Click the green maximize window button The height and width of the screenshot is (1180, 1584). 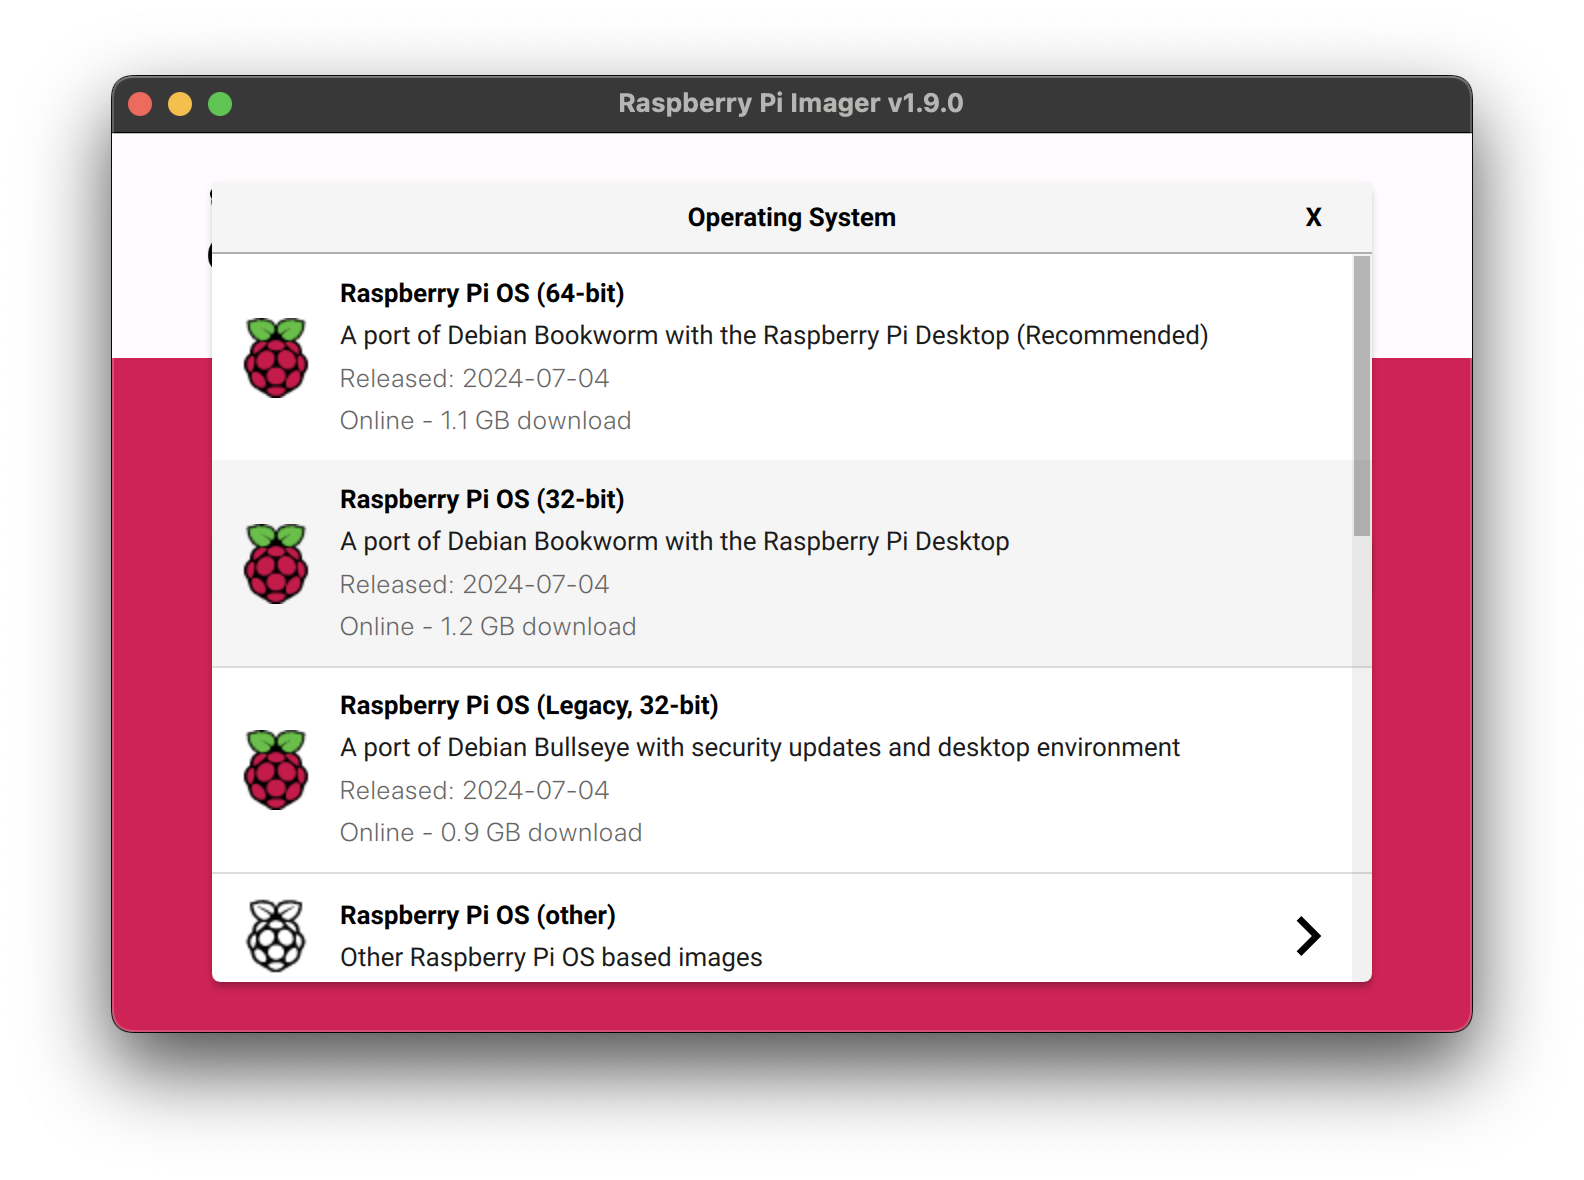(220, 104)
